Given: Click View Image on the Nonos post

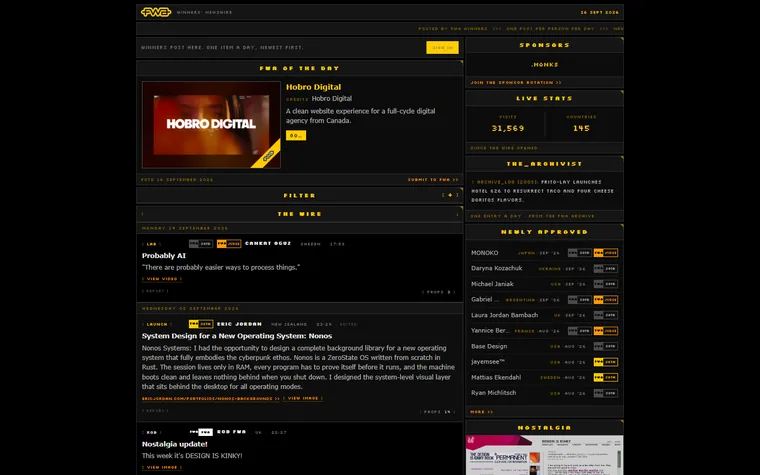Looking at the screenshot, I should point(303,398).
